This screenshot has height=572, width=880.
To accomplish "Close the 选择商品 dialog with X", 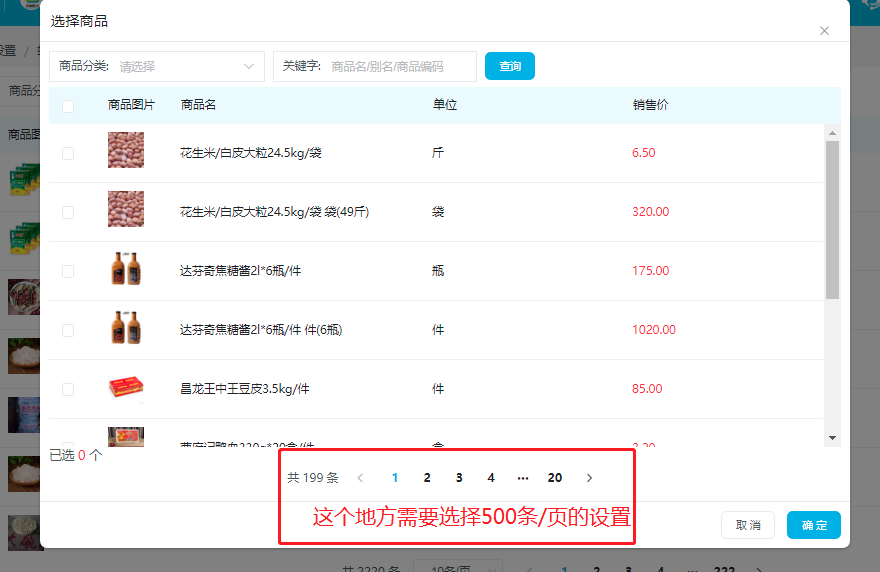I will pos(824,31).
